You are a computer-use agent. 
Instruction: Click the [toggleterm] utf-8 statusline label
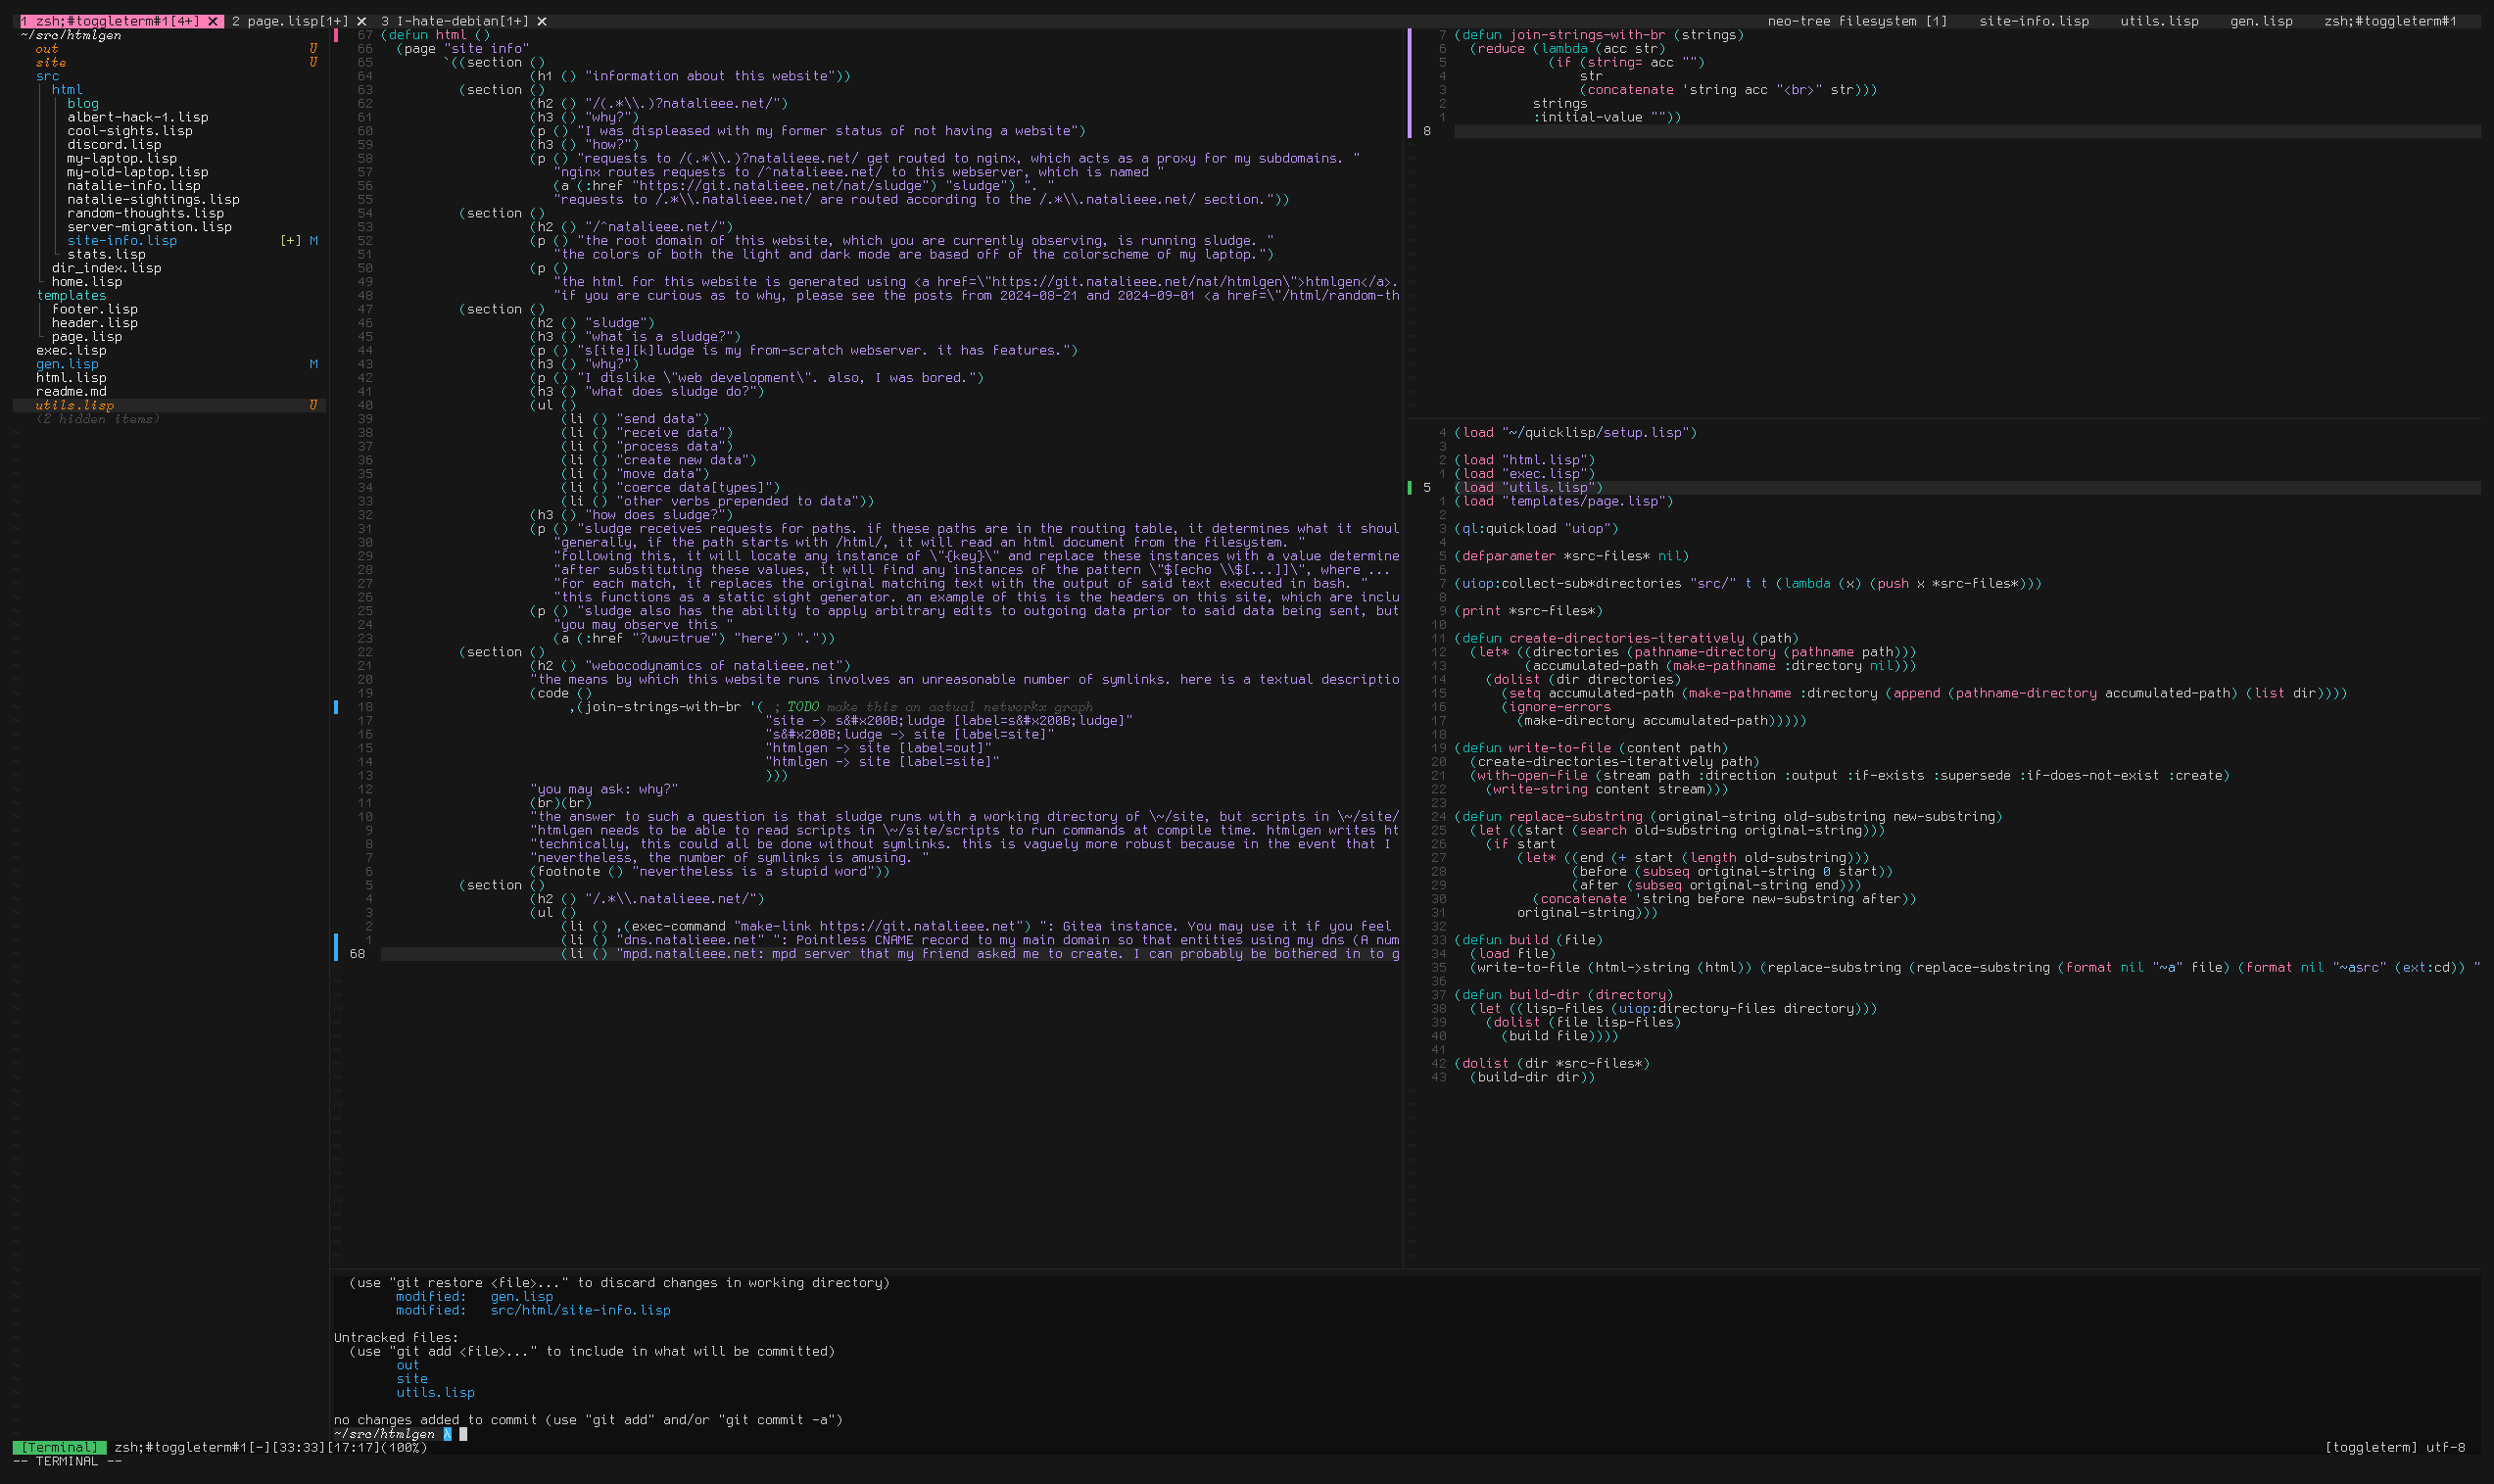pos(2395,1448)
